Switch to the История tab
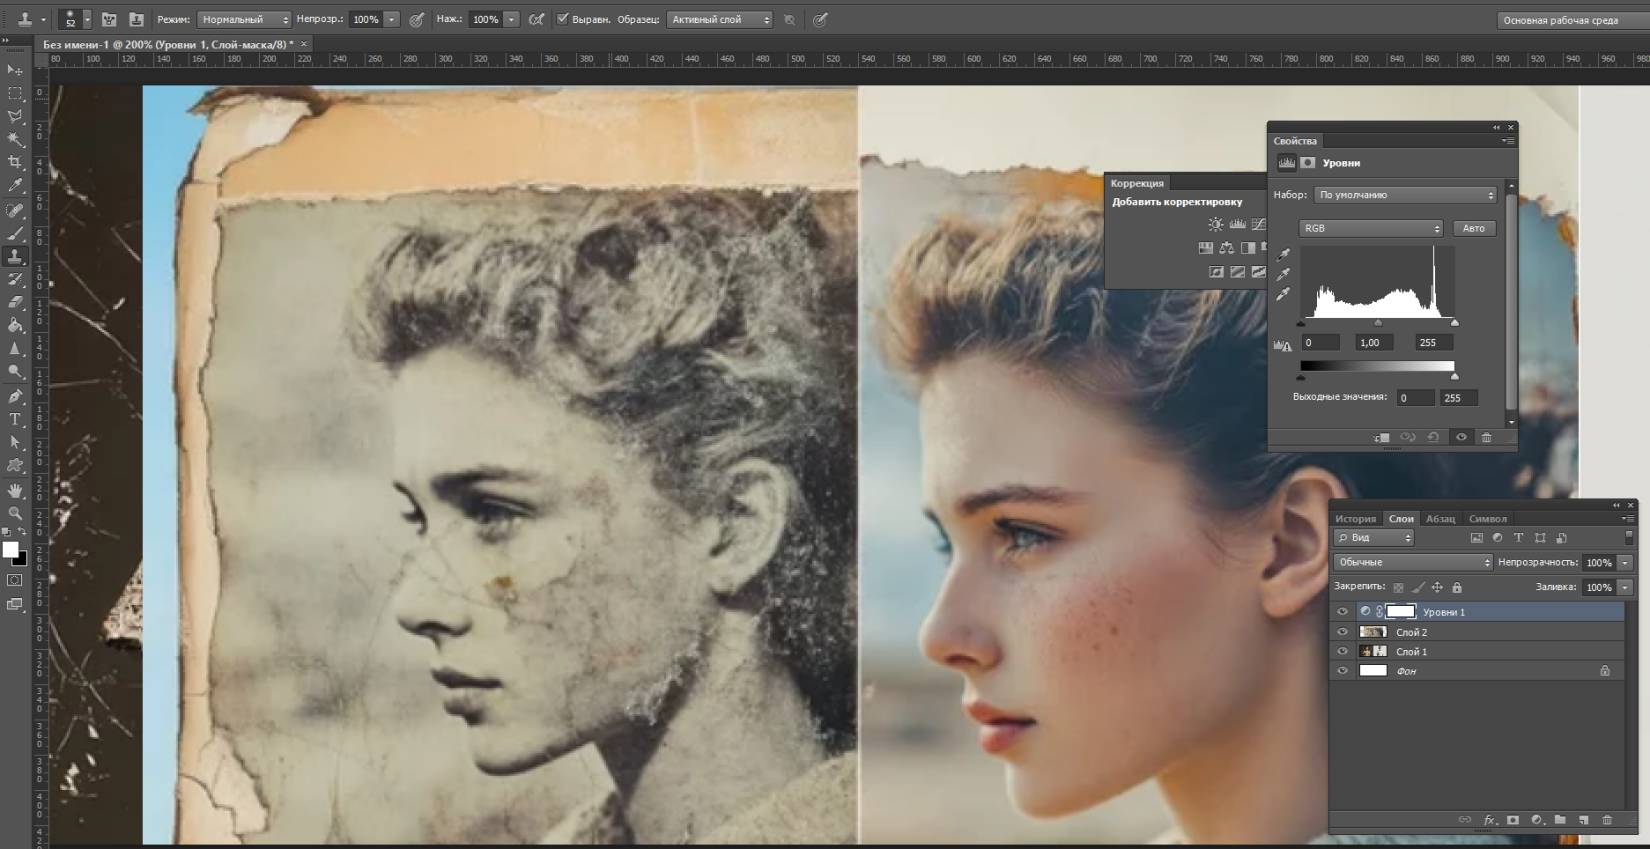The height and width of the screenshot is (849, 1650). 1355,519
